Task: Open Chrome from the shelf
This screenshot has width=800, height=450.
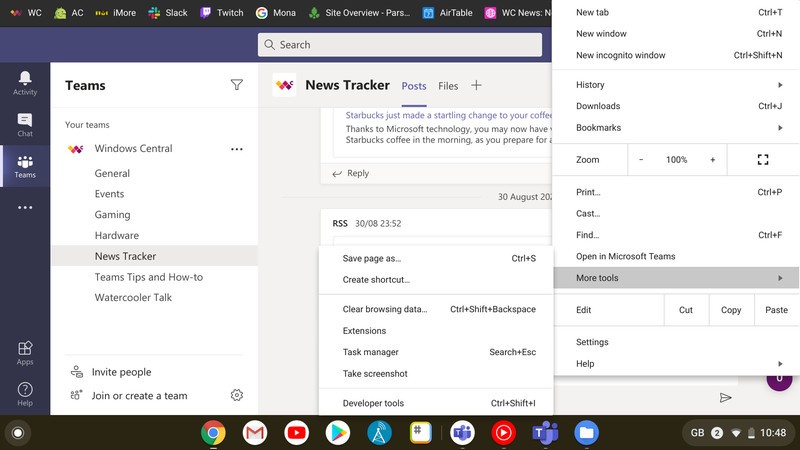Action: pos(213,433)
